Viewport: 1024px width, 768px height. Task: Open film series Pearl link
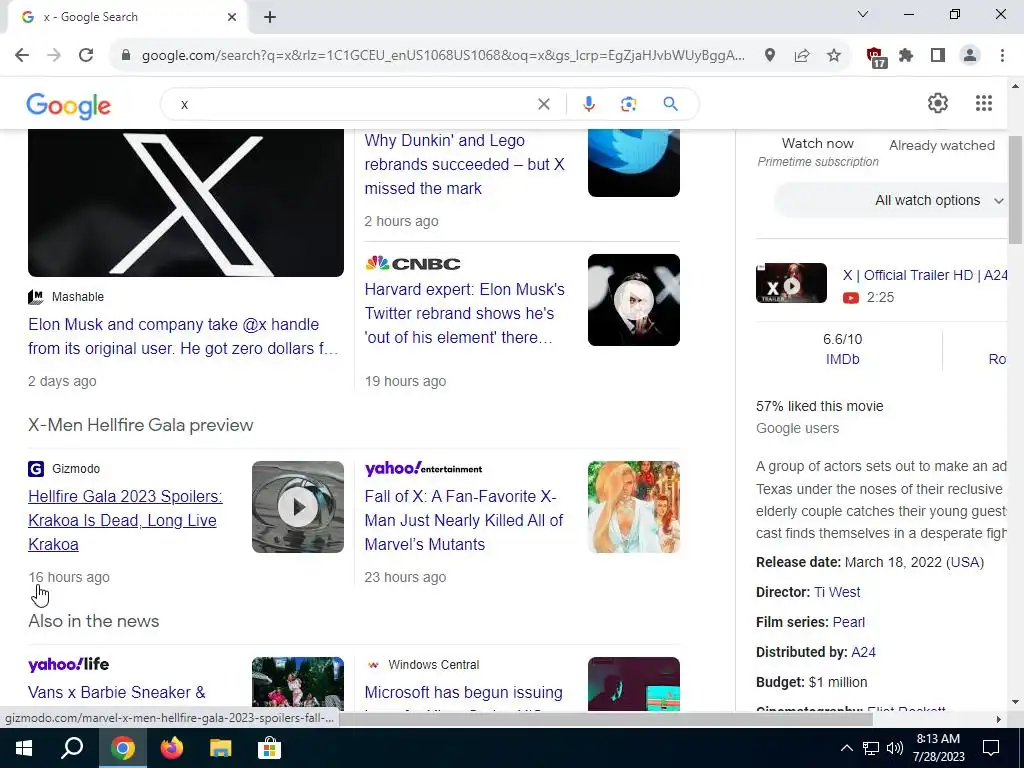(x=848, y=622)
